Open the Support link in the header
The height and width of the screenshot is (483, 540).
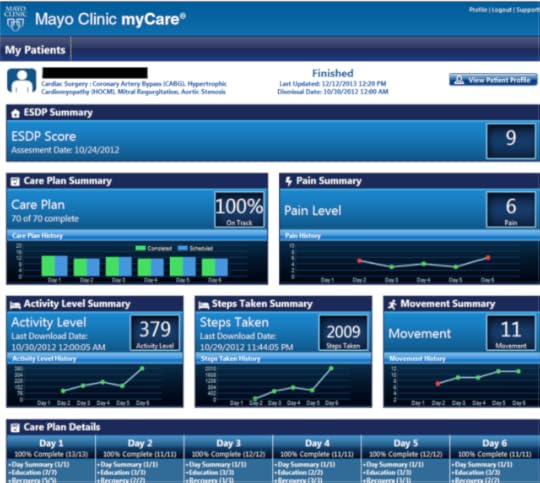pos(528,10)
